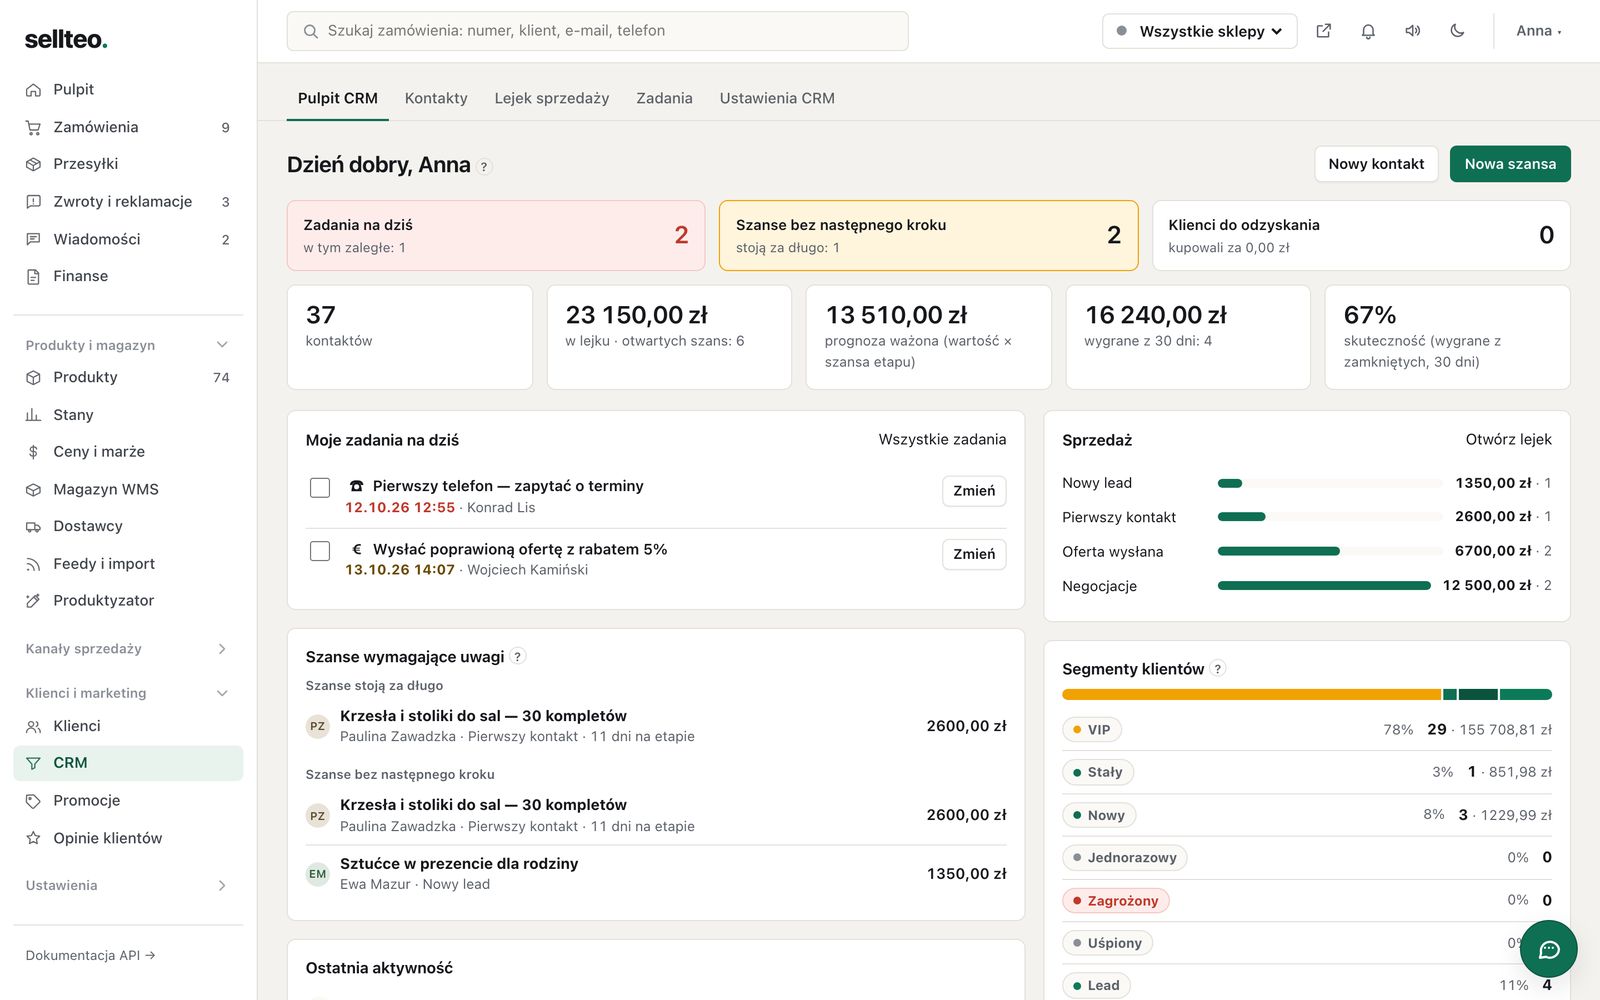The width and height of the screenshot is (1600, 1000).
Task: Collapse the Produkty i magazyn section
Action: coord(128,345)
